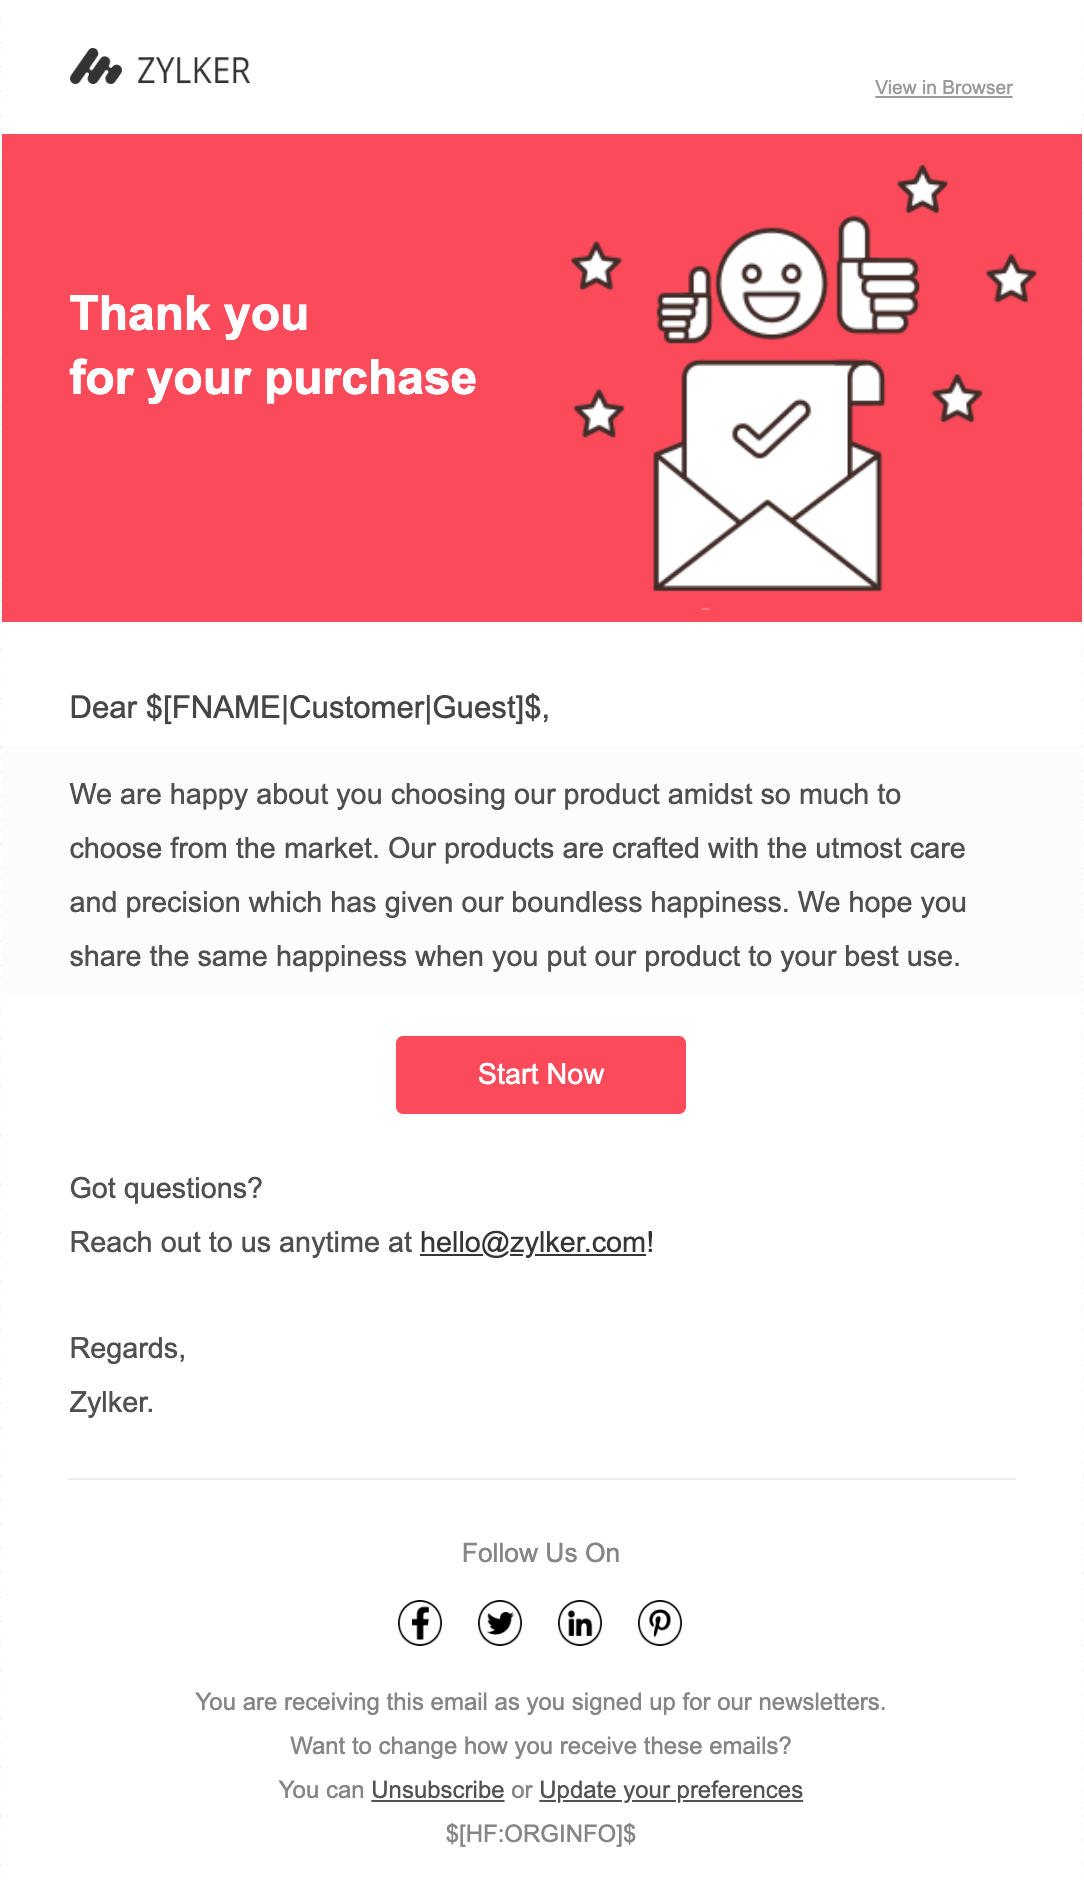Open the Twitter social icon
This screenshot has width=1084, height=1880.
tap(500, 1623)
